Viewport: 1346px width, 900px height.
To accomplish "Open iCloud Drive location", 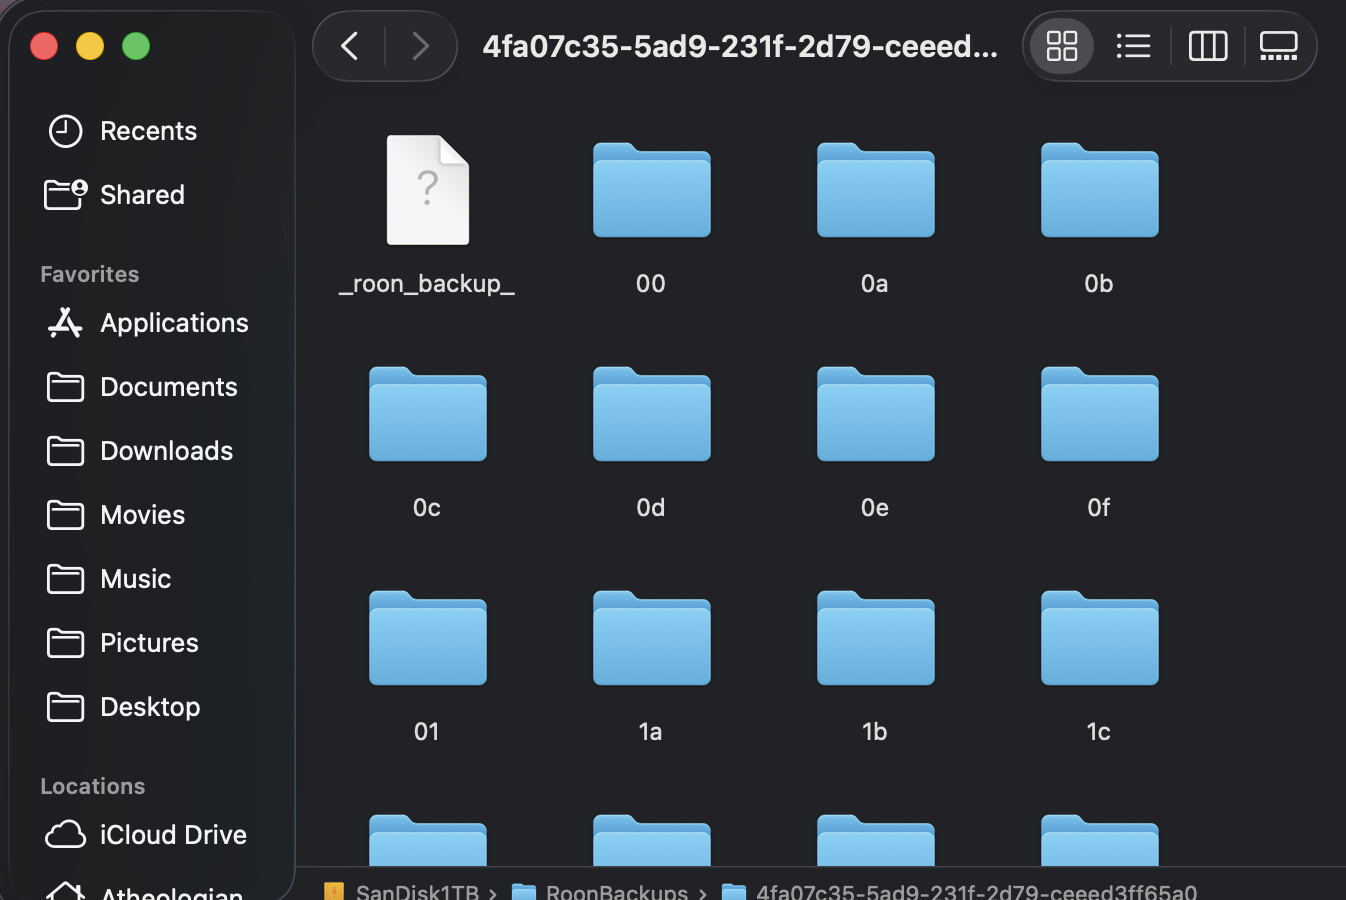I will (x=172, y=835).
